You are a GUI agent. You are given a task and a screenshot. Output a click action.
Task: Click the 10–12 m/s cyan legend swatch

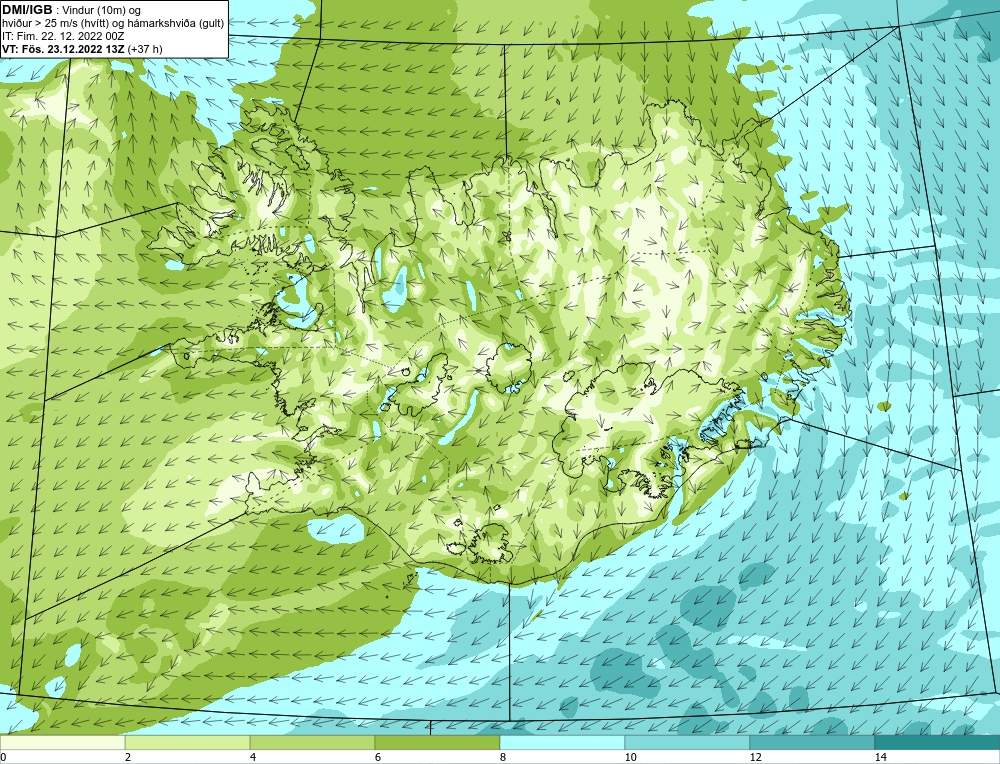(688, 743)
